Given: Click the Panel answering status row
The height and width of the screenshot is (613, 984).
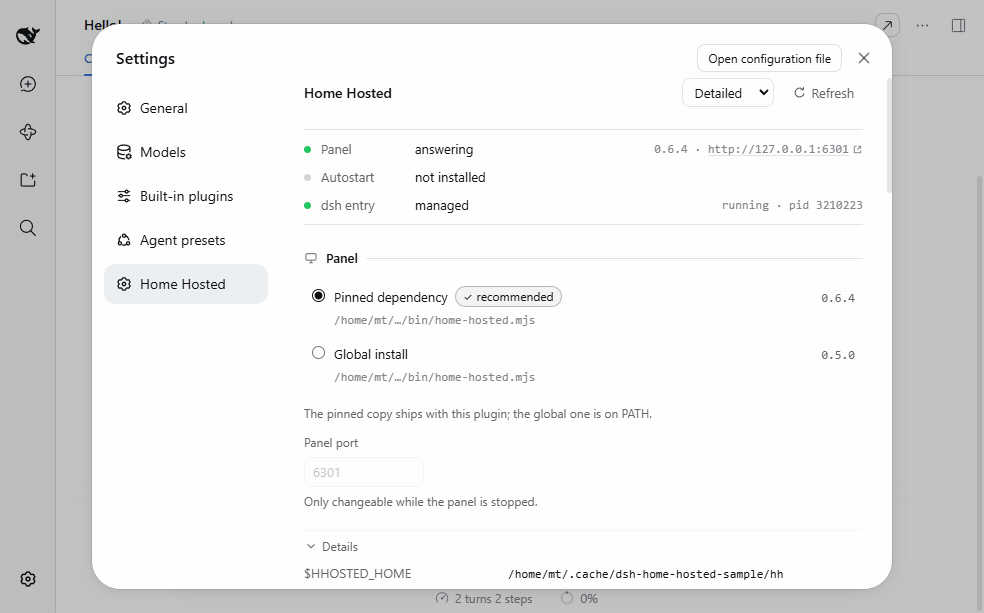Looking at the screenshot, I should pyautogui.click(x=583, y=149).
